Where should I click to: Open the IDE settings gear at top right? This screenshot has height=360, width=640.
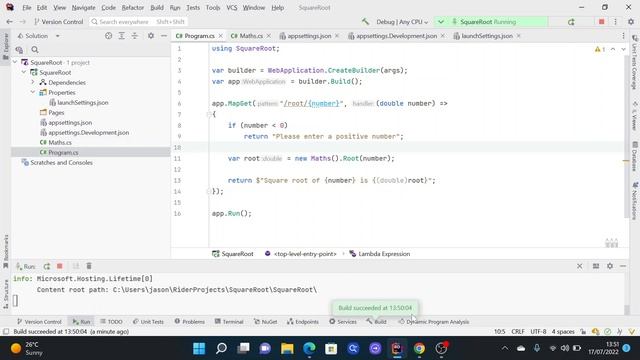631,22
